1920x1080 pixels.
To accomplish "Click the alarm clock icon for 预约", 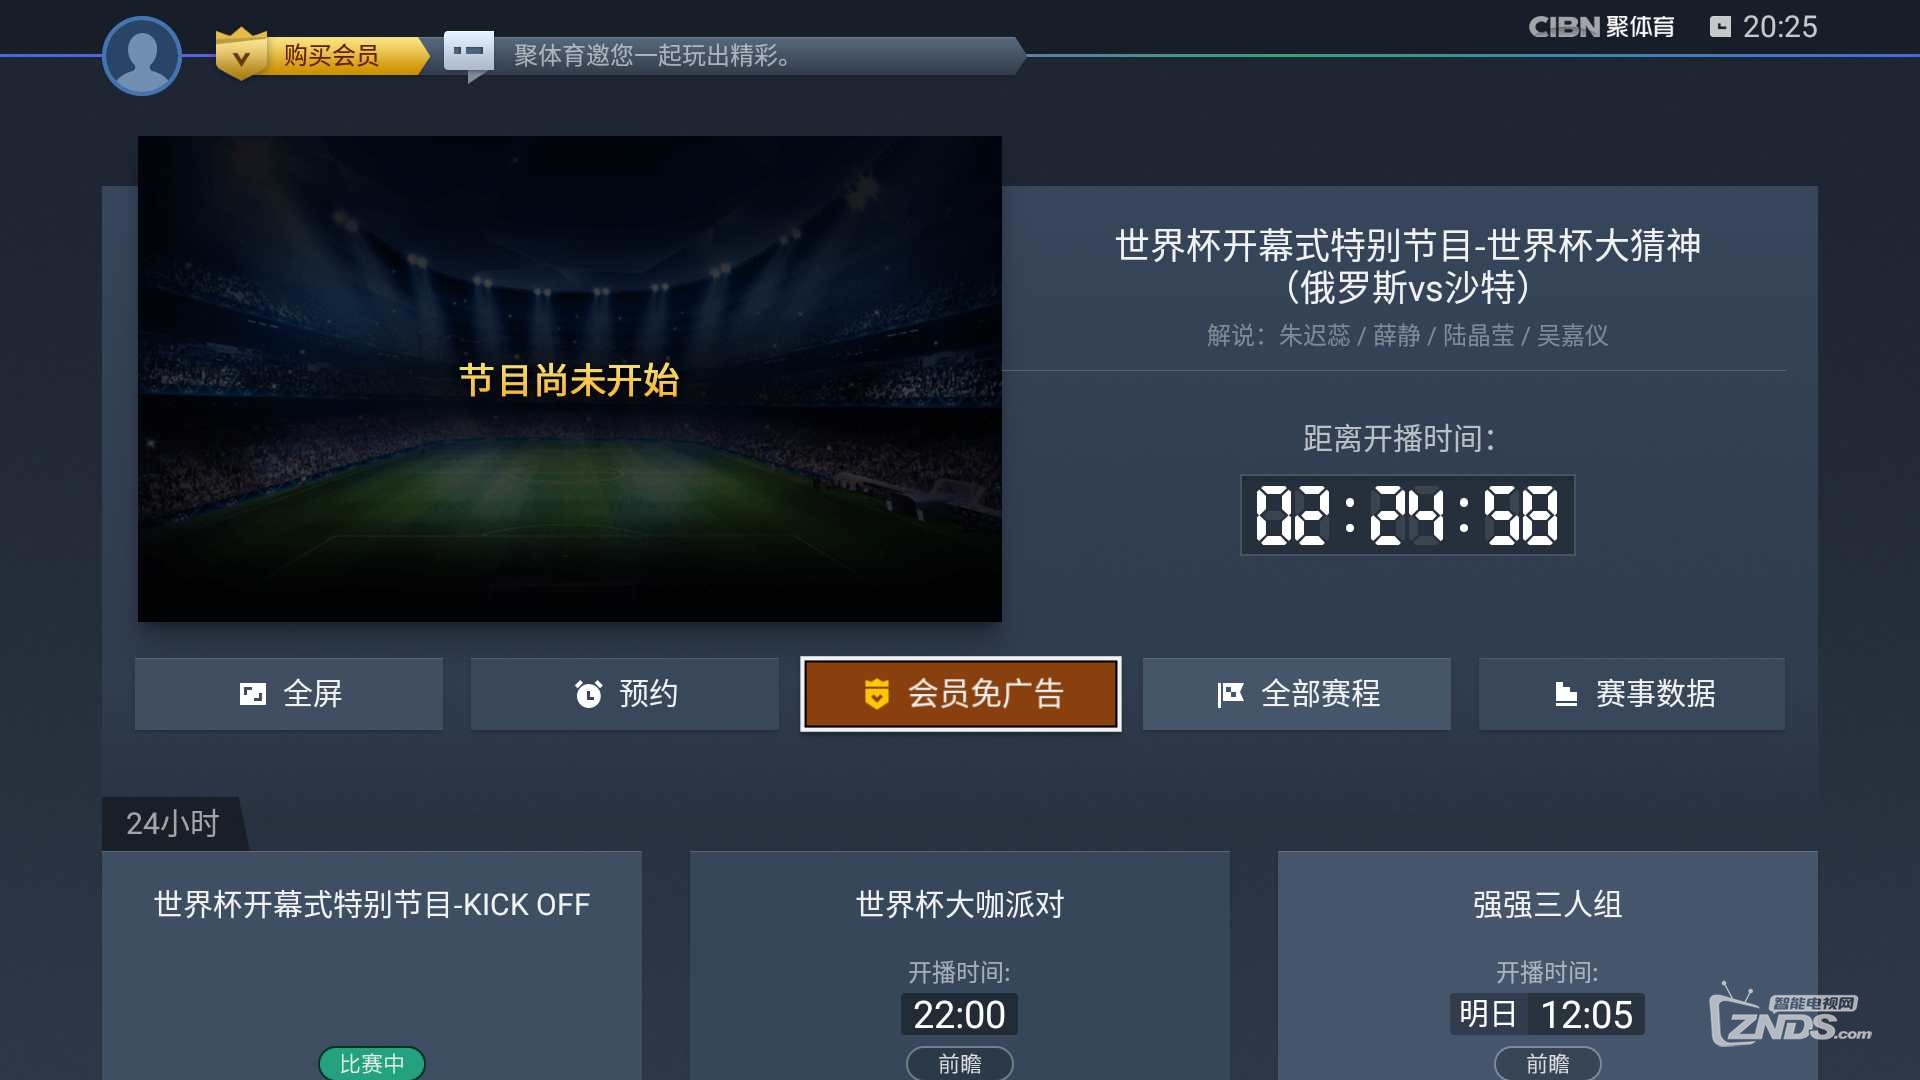I will coord(589,694).
